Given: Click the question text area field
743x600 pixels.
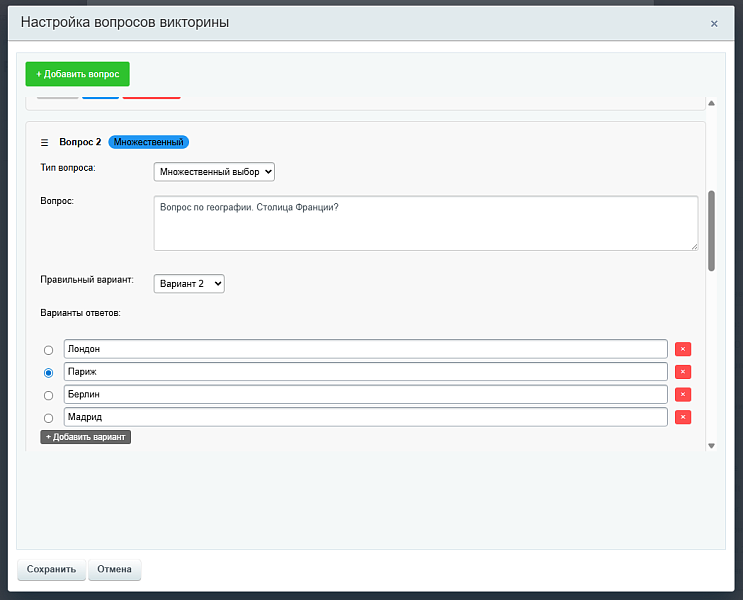Looking at the screenshot, I should coord(425,222).
